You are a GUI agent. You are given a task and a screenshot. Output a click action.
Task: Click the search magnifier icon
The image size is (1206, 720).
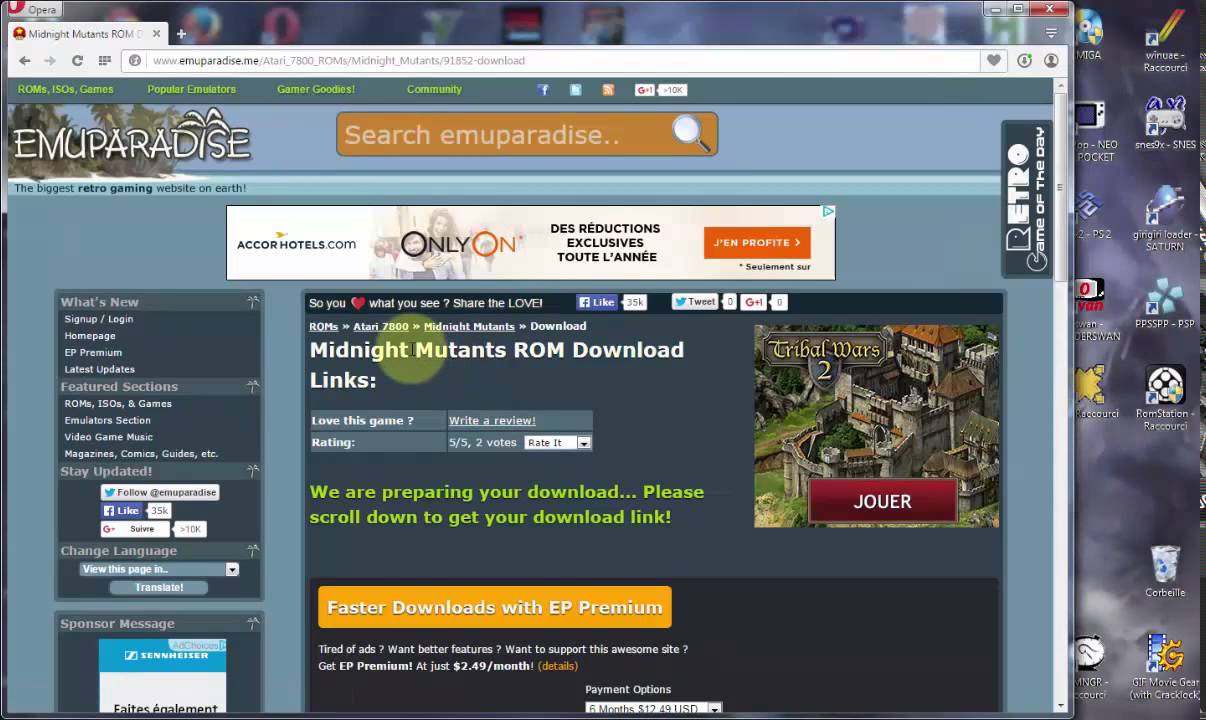[x=691, y=133]
